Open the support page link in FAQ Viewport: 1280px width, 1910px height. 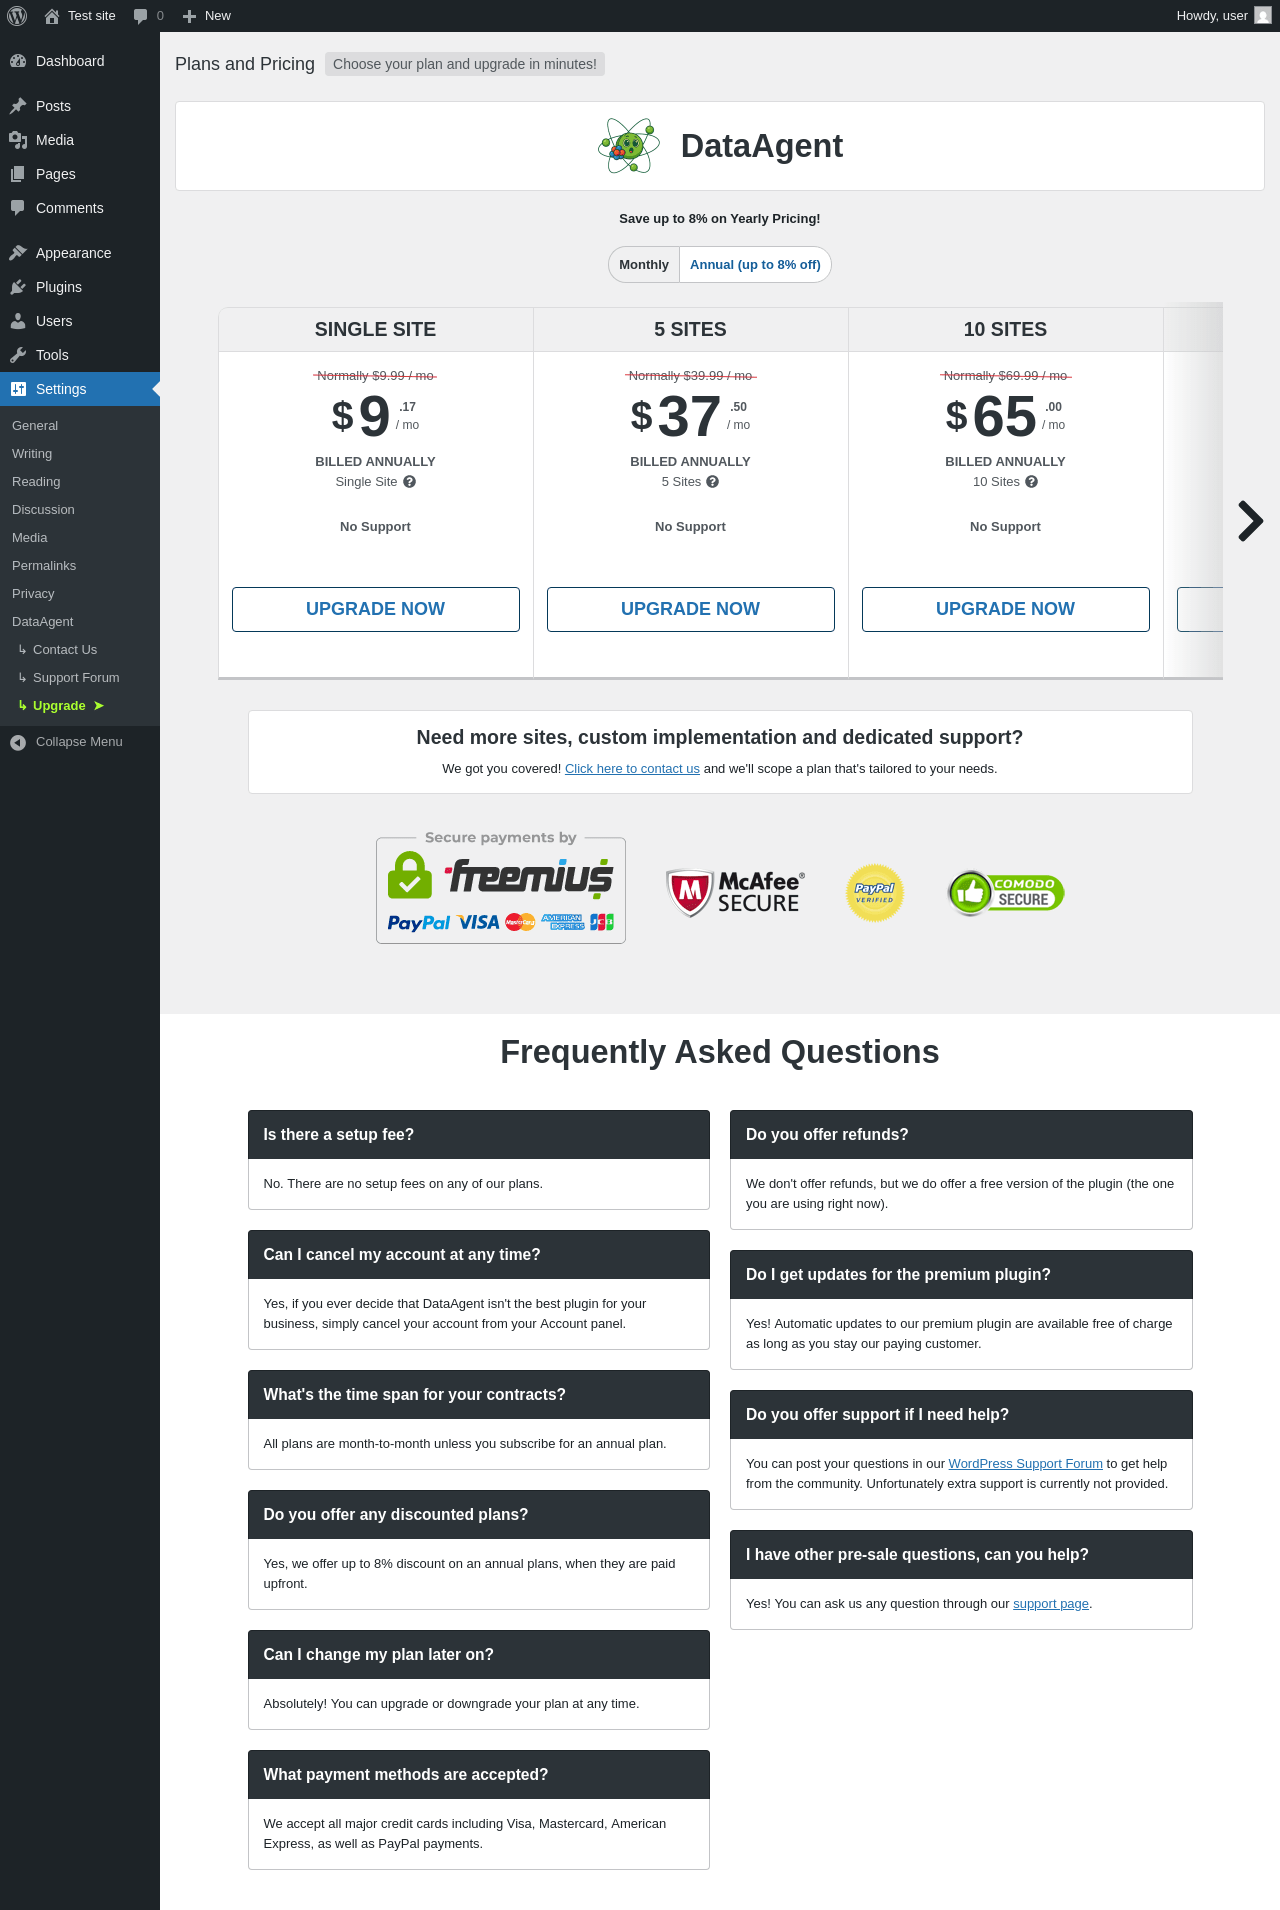click(1051, 1604)
